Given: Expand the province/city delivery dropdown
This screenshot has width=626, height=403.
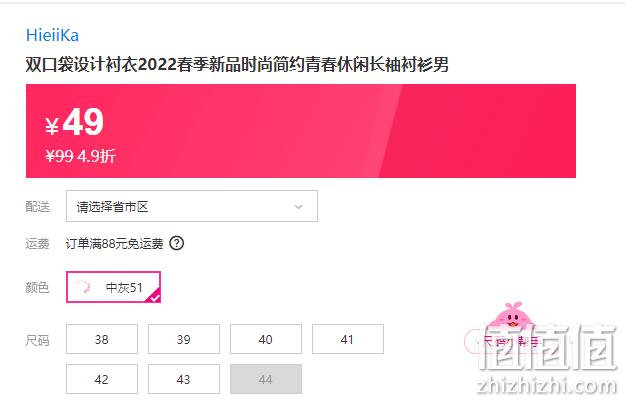Looking at the screenshot, I should [x=192, y=206].
